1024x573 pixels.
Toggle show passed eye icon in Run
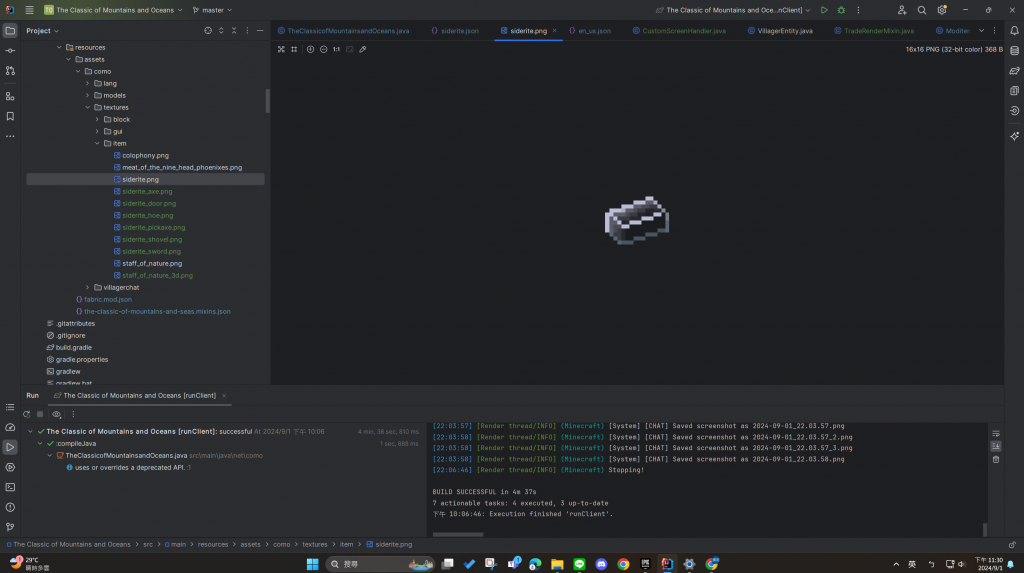57,414
